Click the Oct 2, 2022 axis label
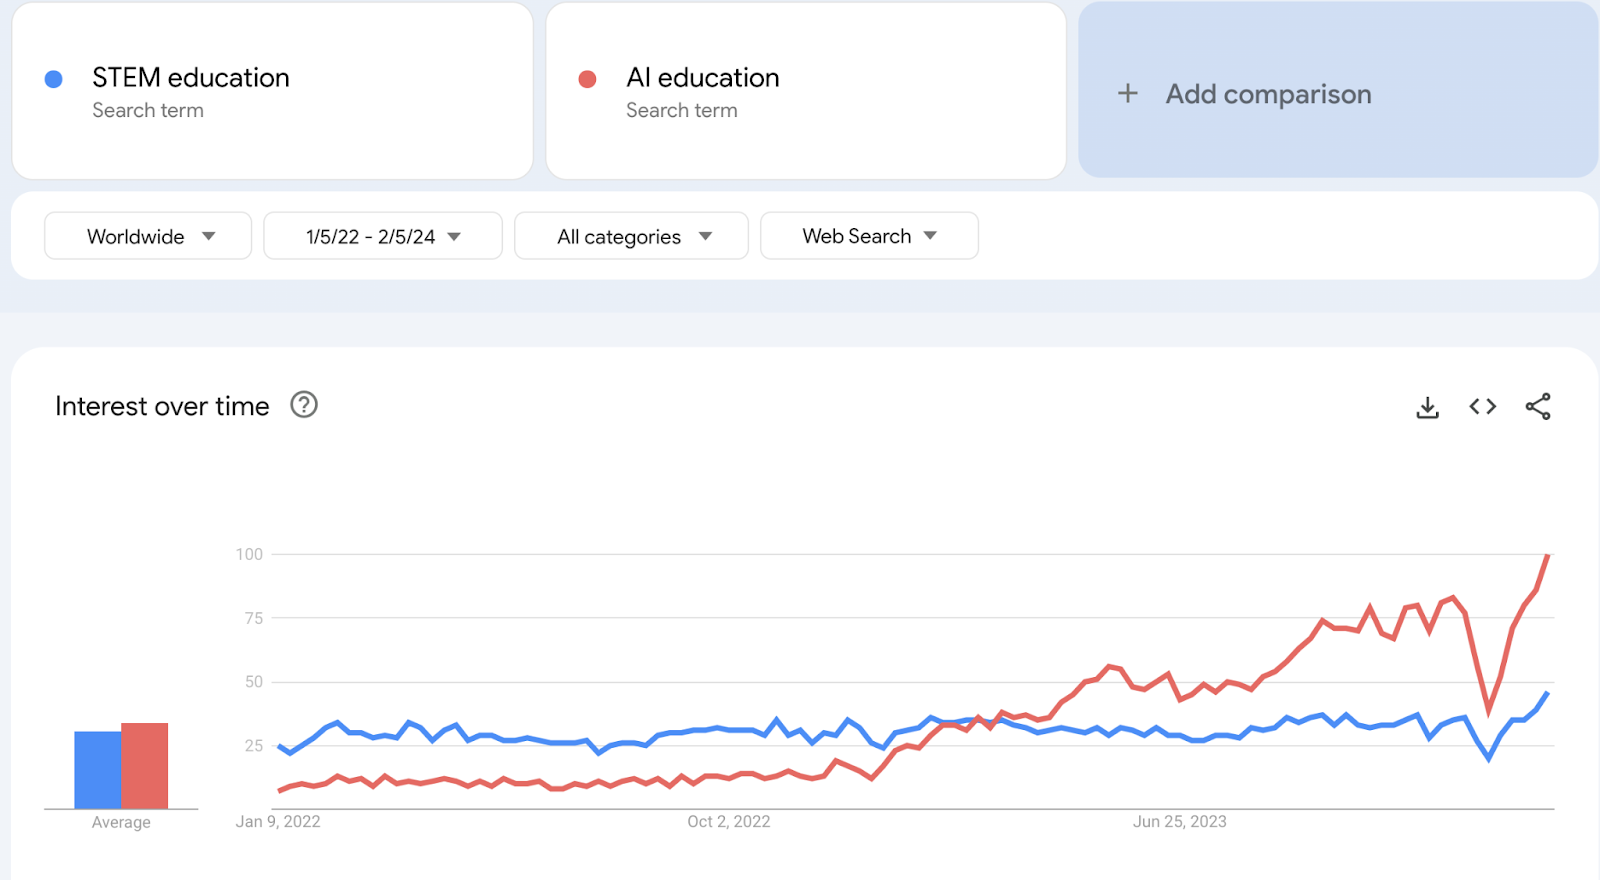This screenshot has height=880, width=1600. 729,821
